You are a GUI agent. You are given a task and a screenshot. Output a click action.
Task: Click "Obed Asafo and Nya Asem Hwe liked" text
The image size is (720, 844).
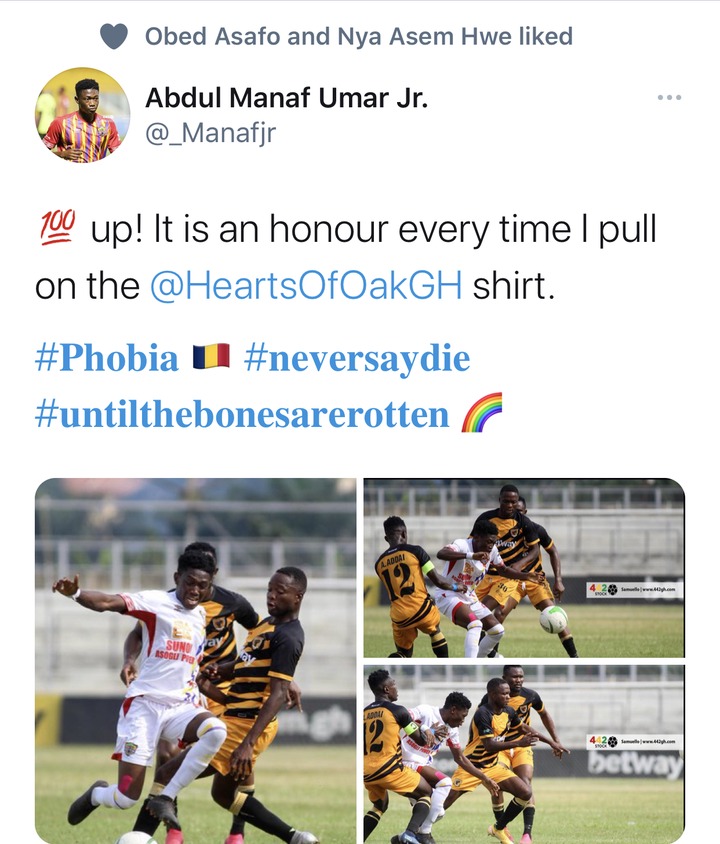359,37
